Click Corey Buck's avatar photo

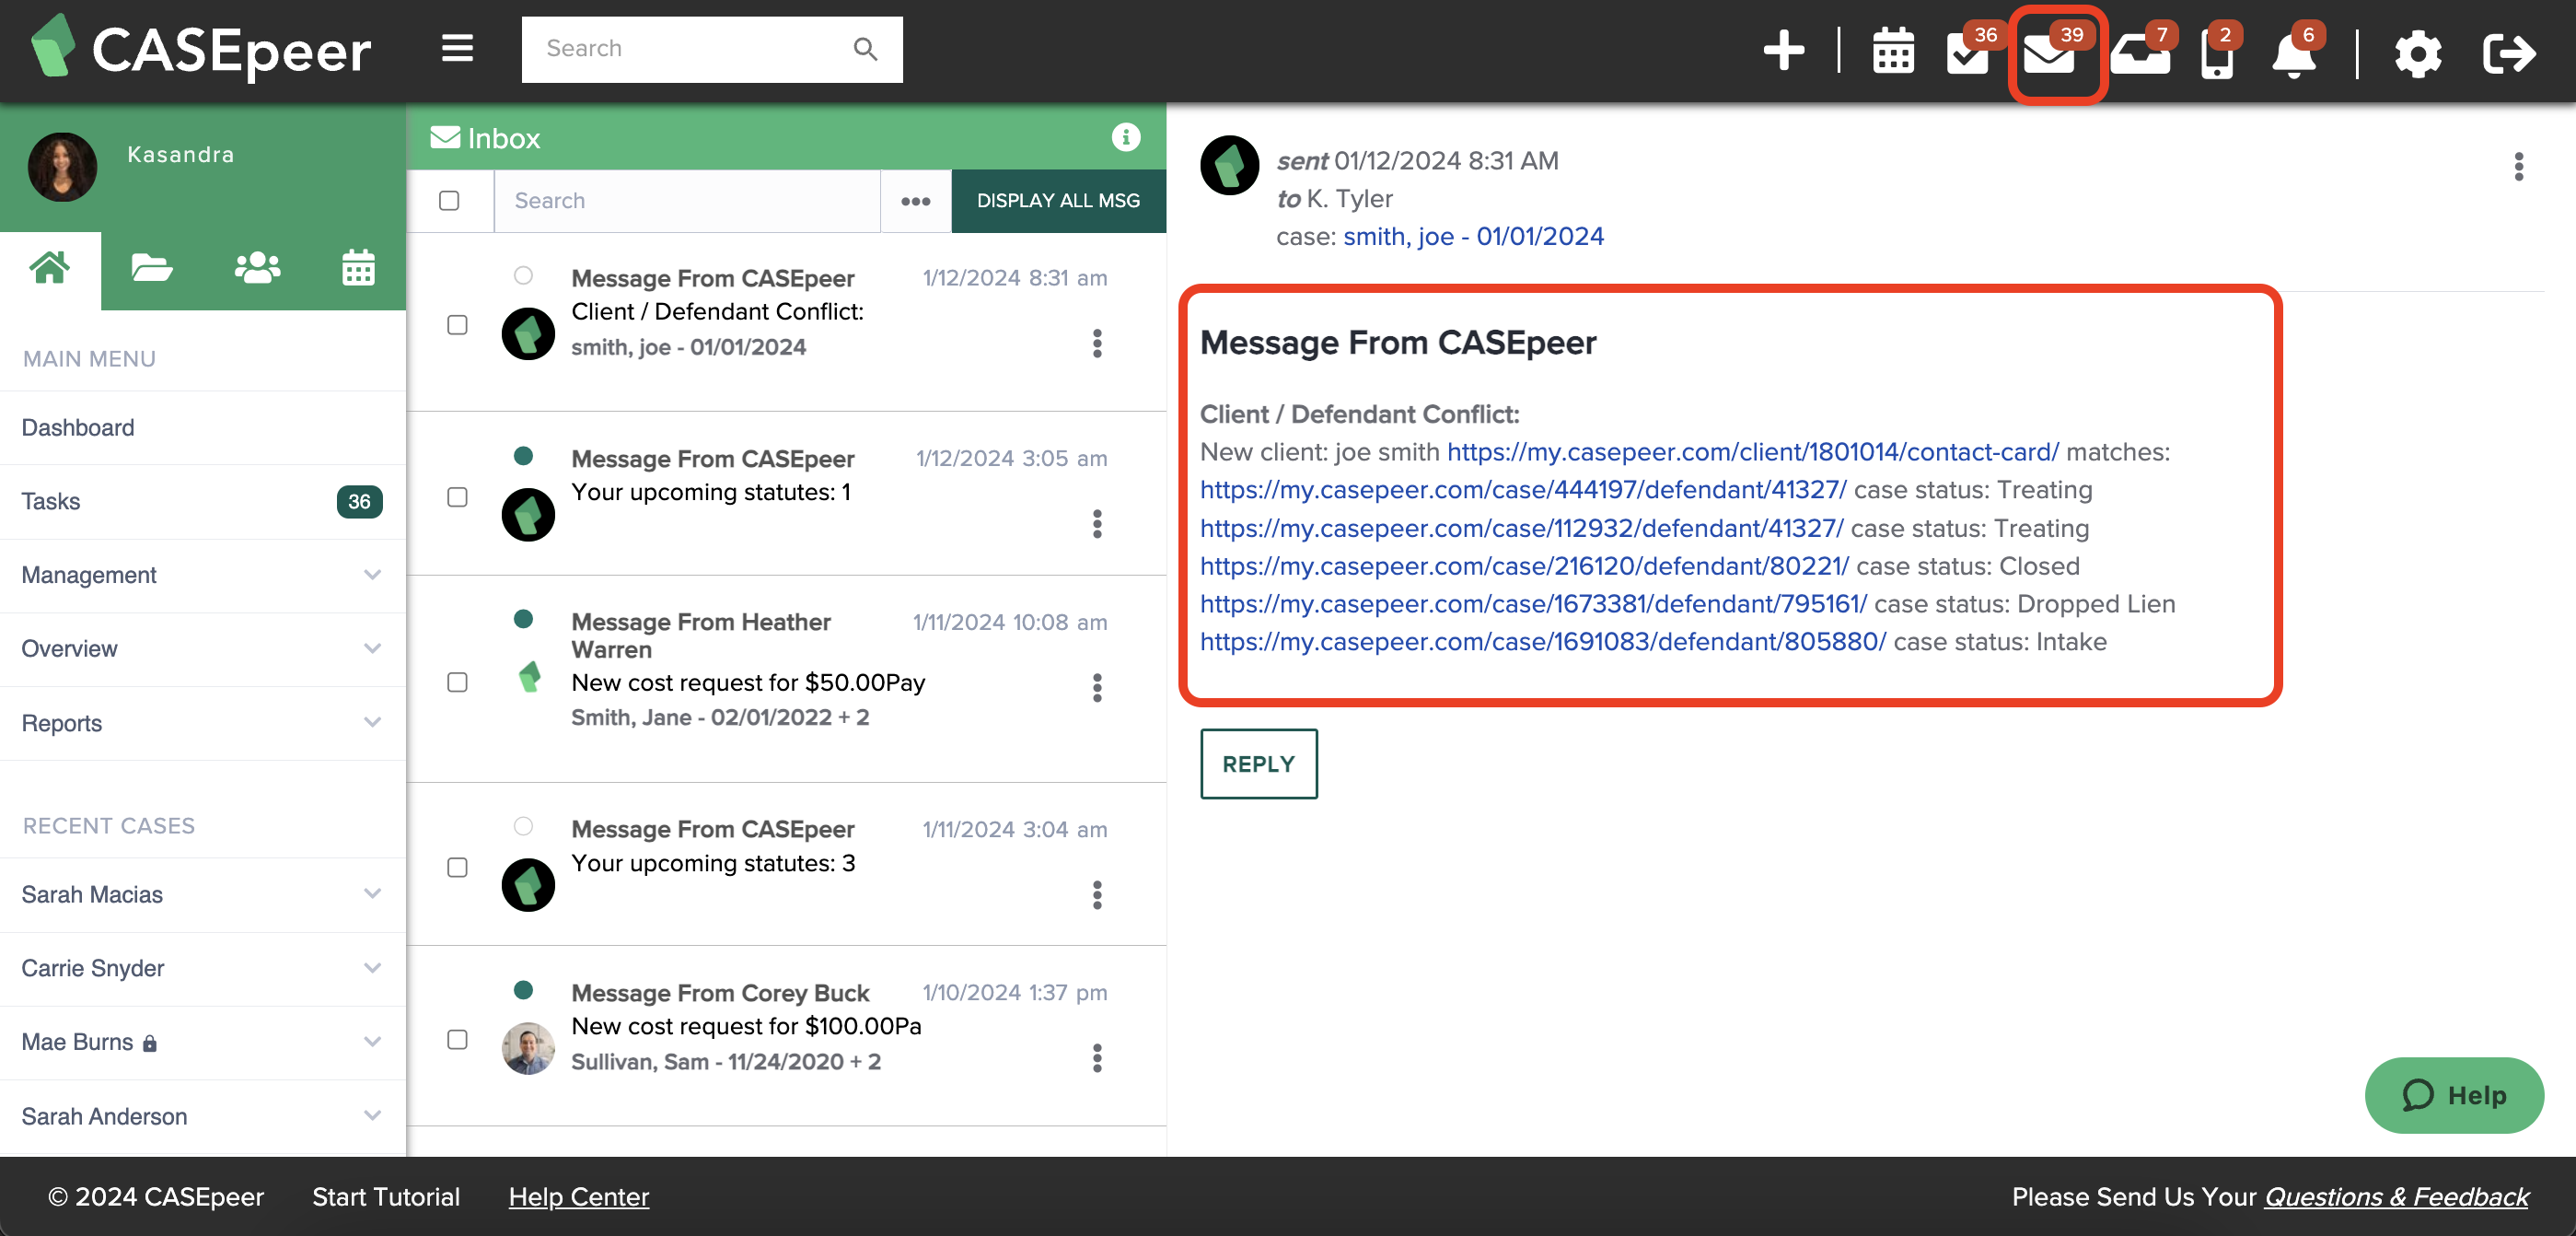tap(528, 1047)
